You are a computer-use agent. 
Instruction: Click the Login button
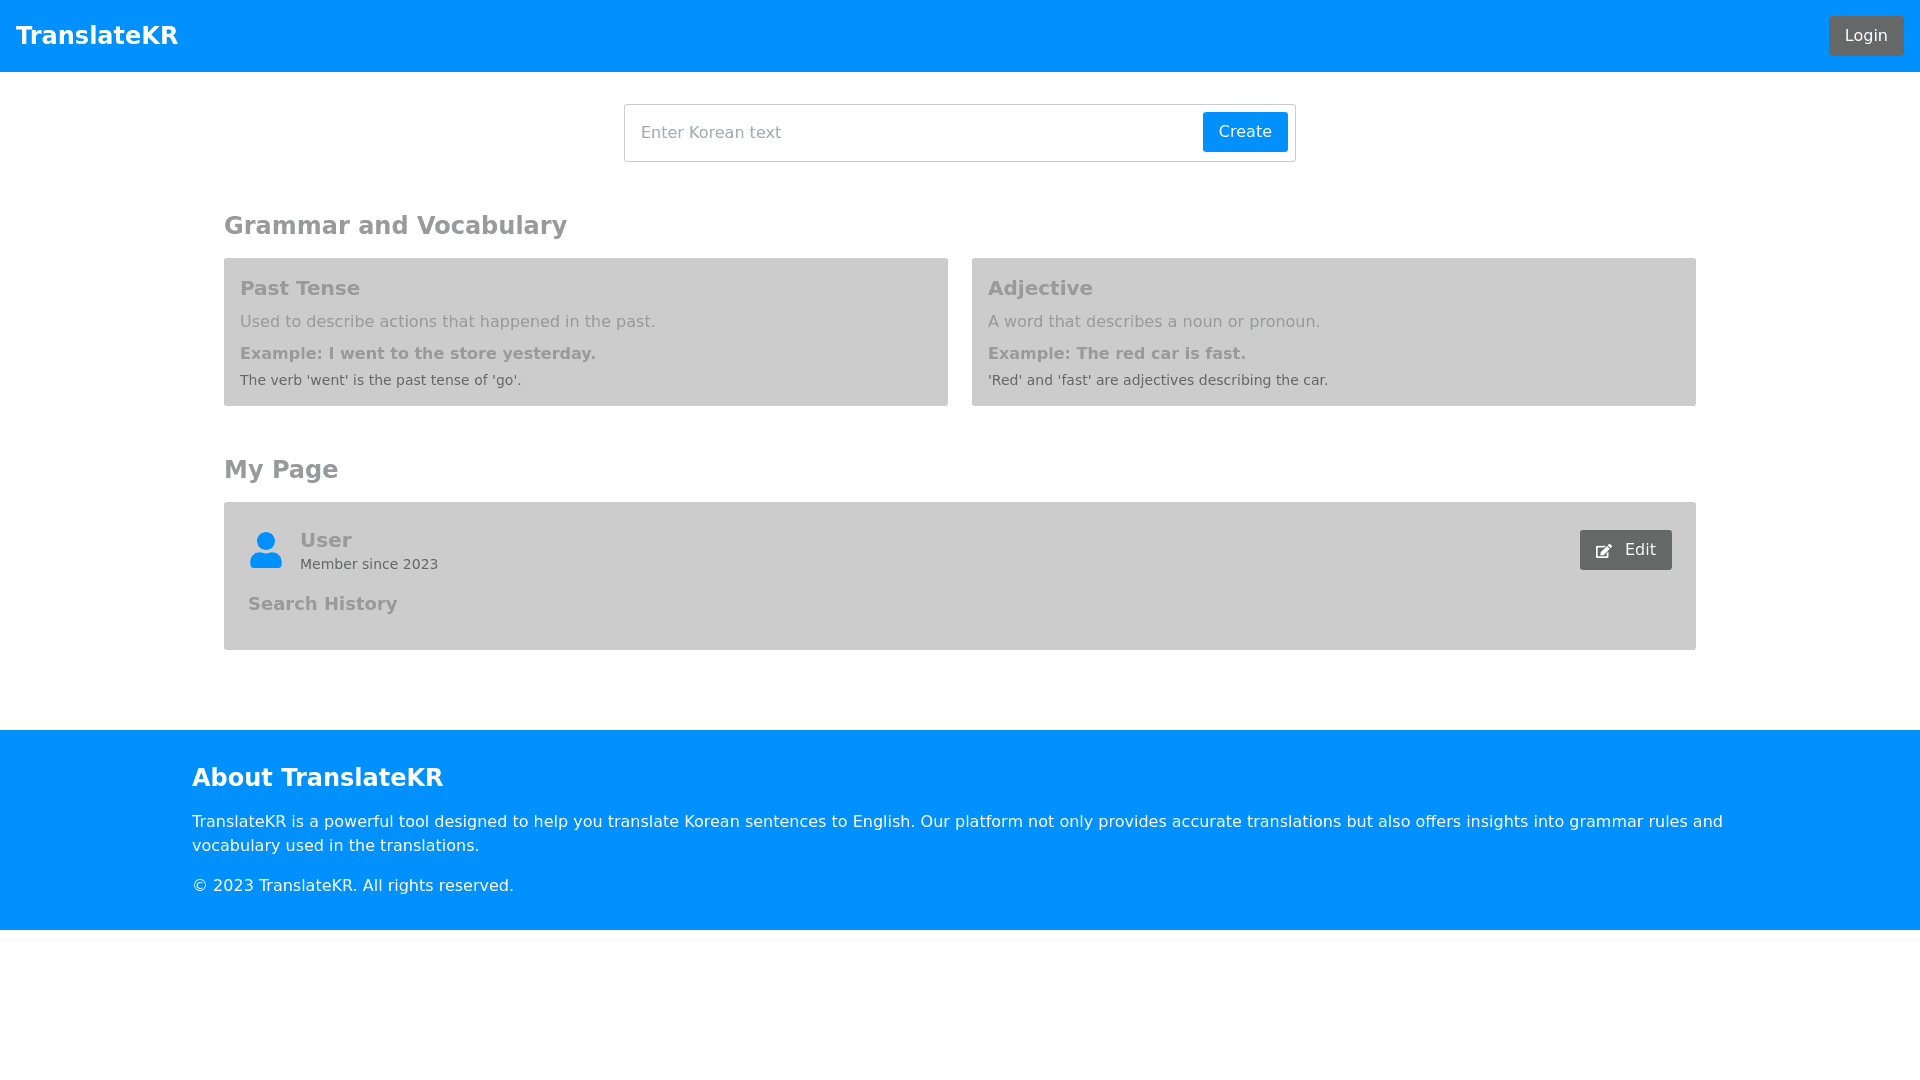(x=1865, y=36)
